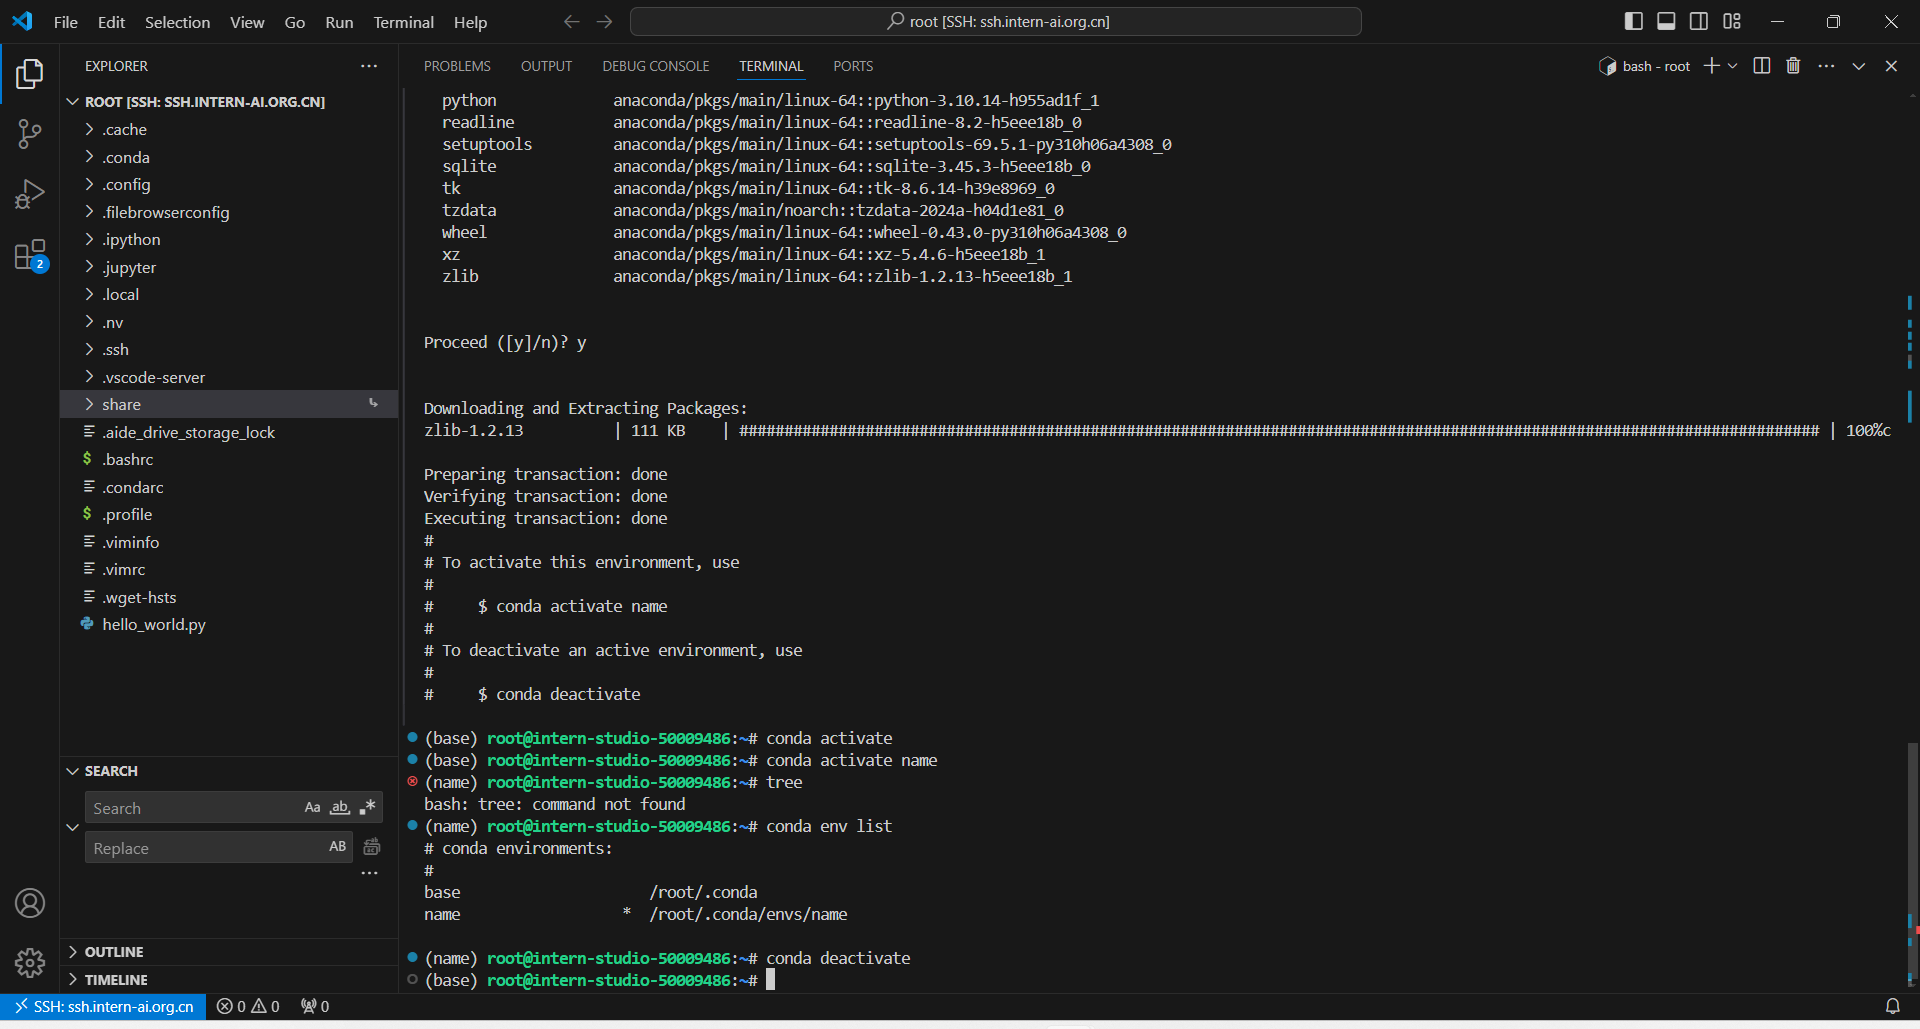Open the .wget-hsts file
The image size is (1920, 1029).
click(229, 597)
